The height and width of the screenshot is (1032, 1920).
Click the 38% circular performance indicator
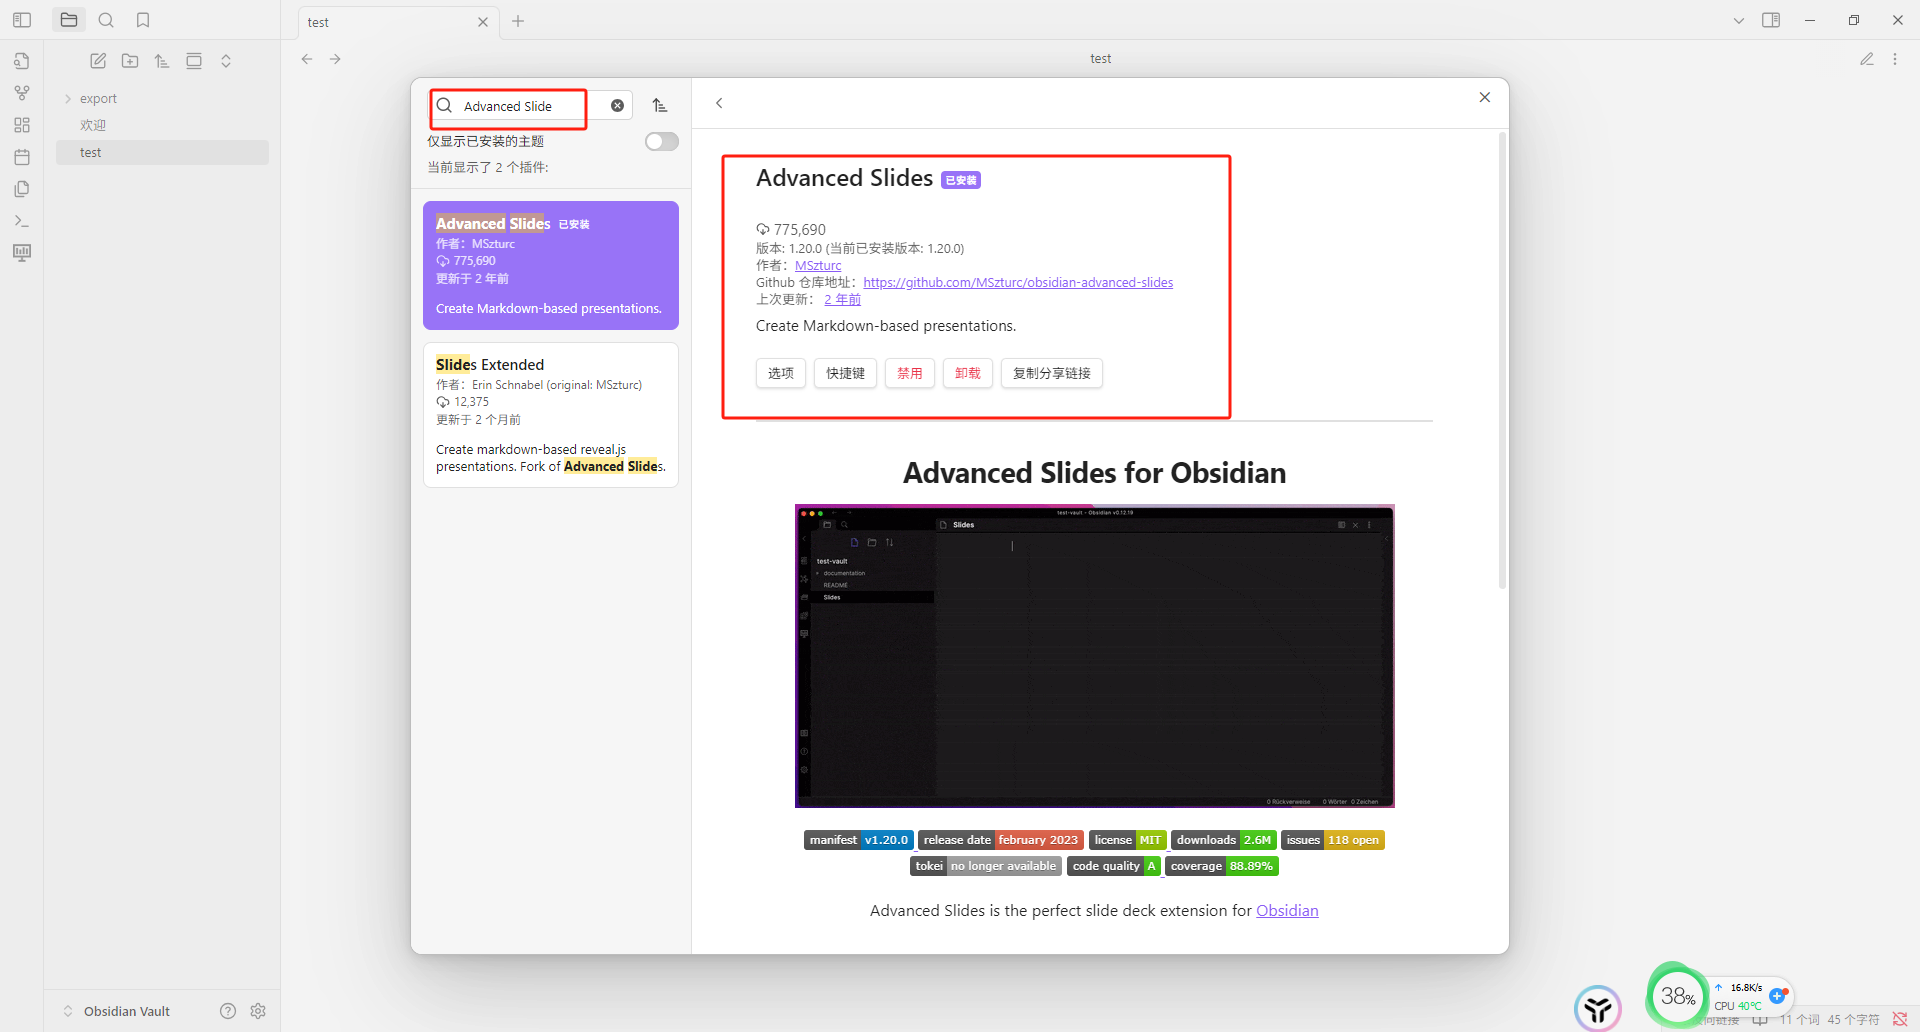1676,995
